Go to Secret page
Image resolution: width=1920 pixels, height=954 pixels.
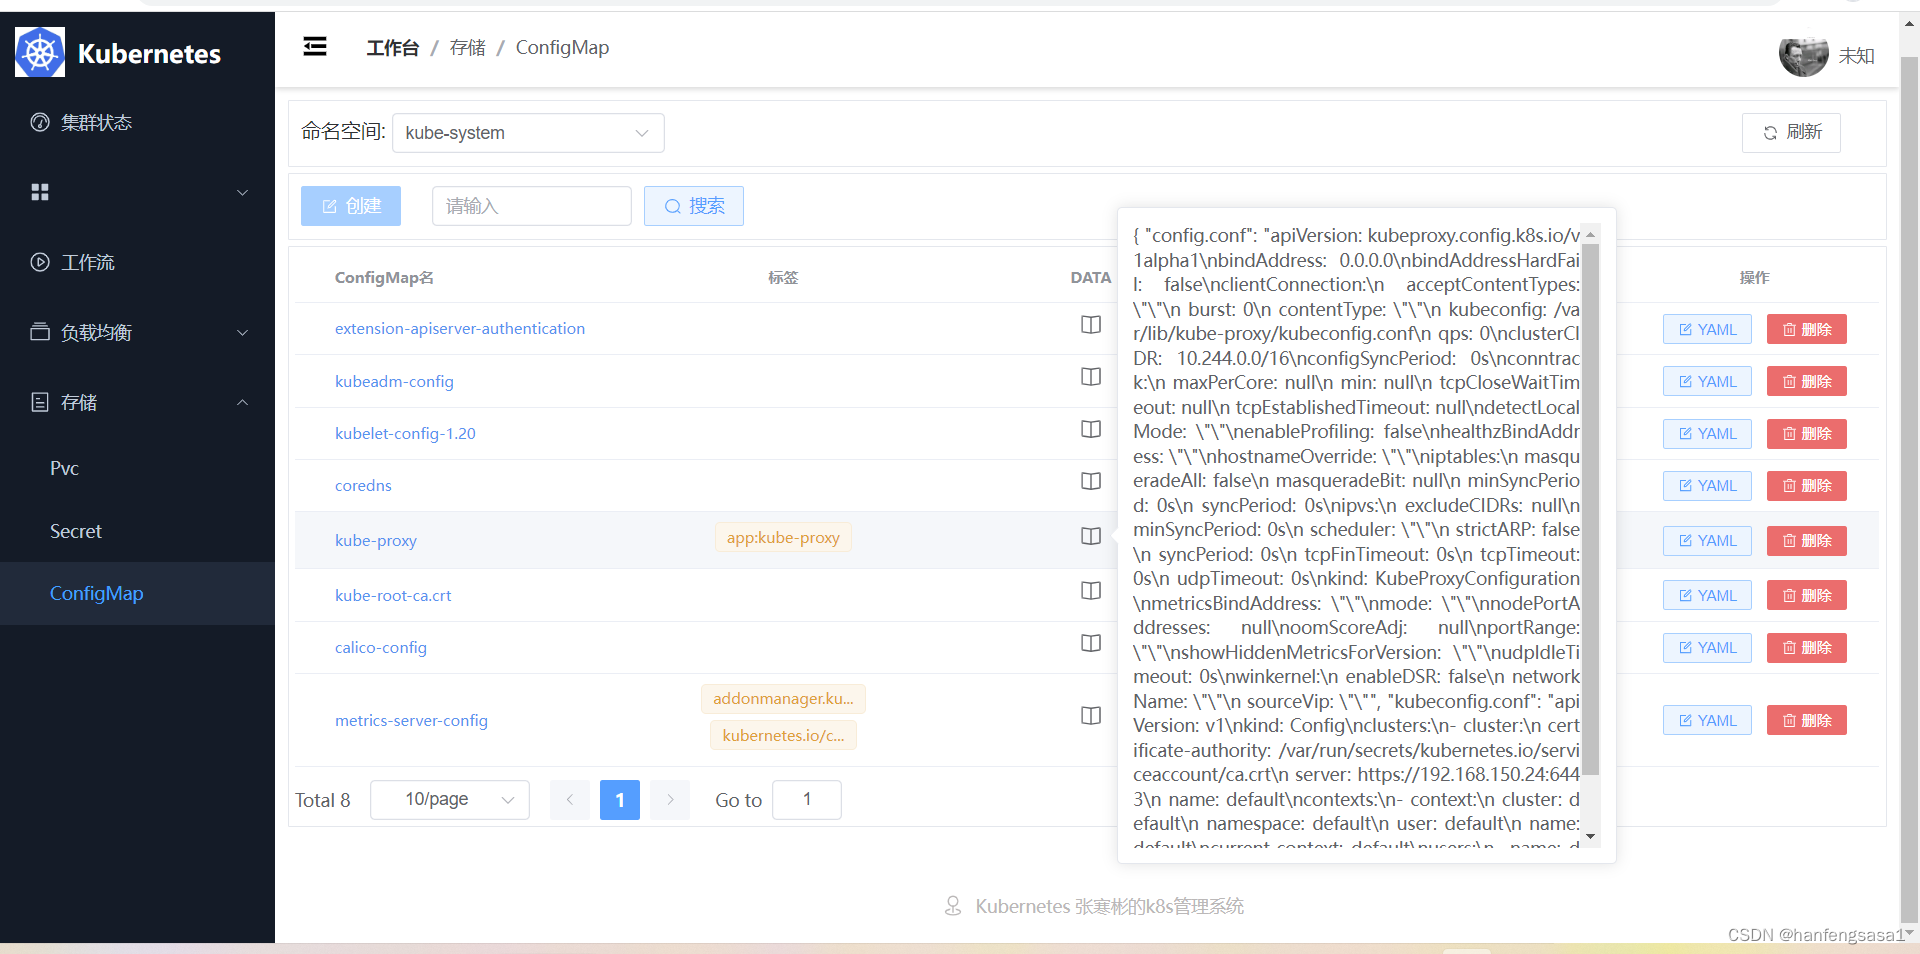(137, 531)
